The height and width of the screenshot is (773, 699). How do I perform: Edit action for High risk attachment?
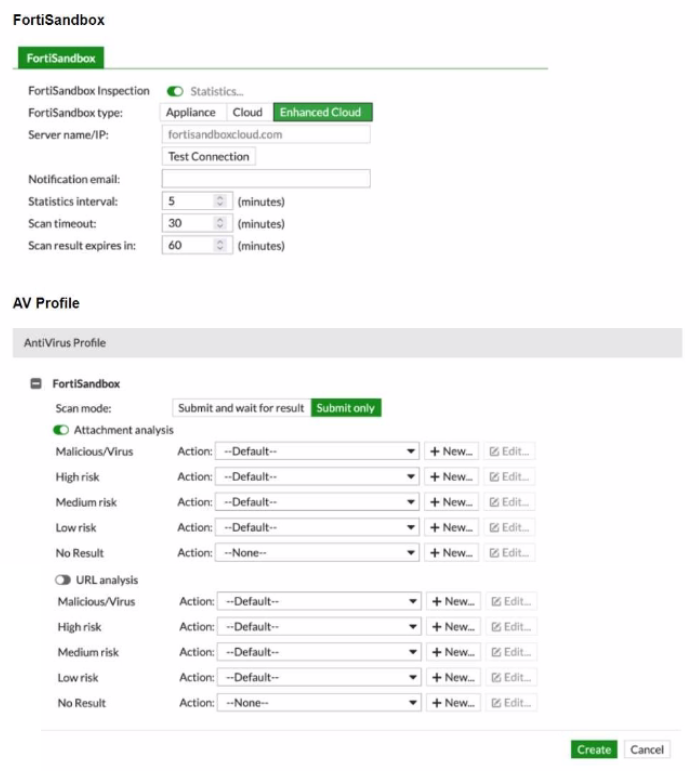509,477
